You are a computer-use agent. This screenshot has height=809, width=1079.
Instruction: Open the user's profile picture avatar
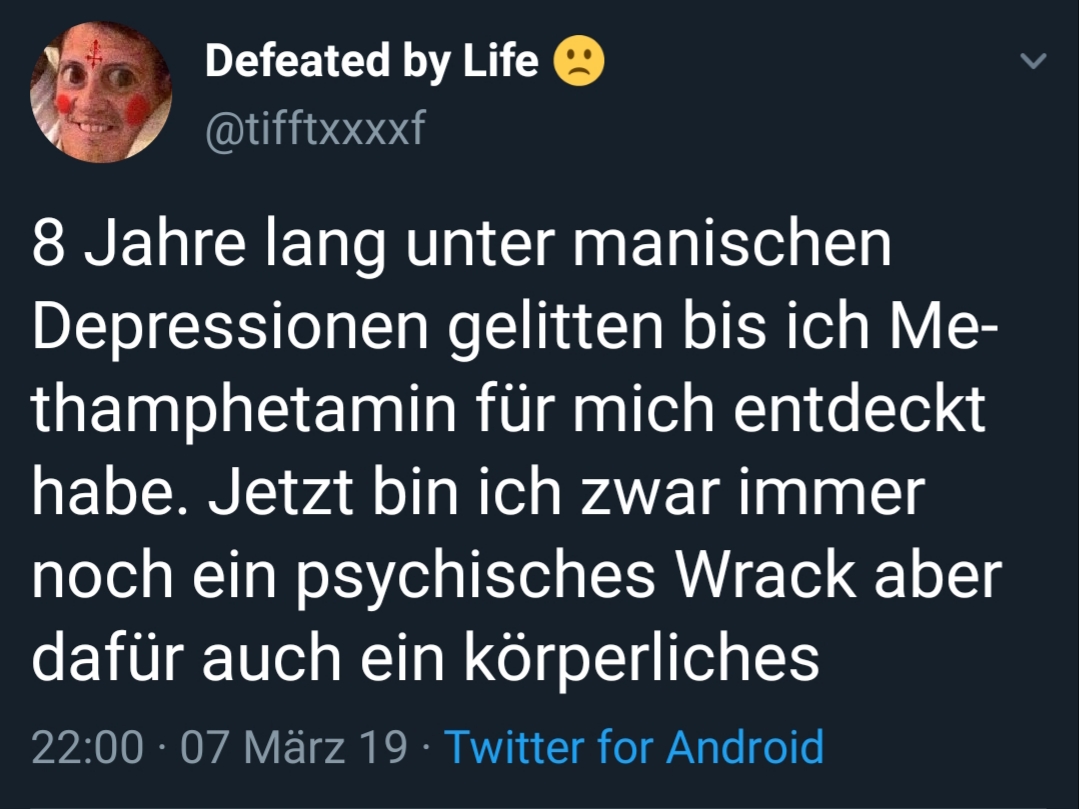pos(101,93)
